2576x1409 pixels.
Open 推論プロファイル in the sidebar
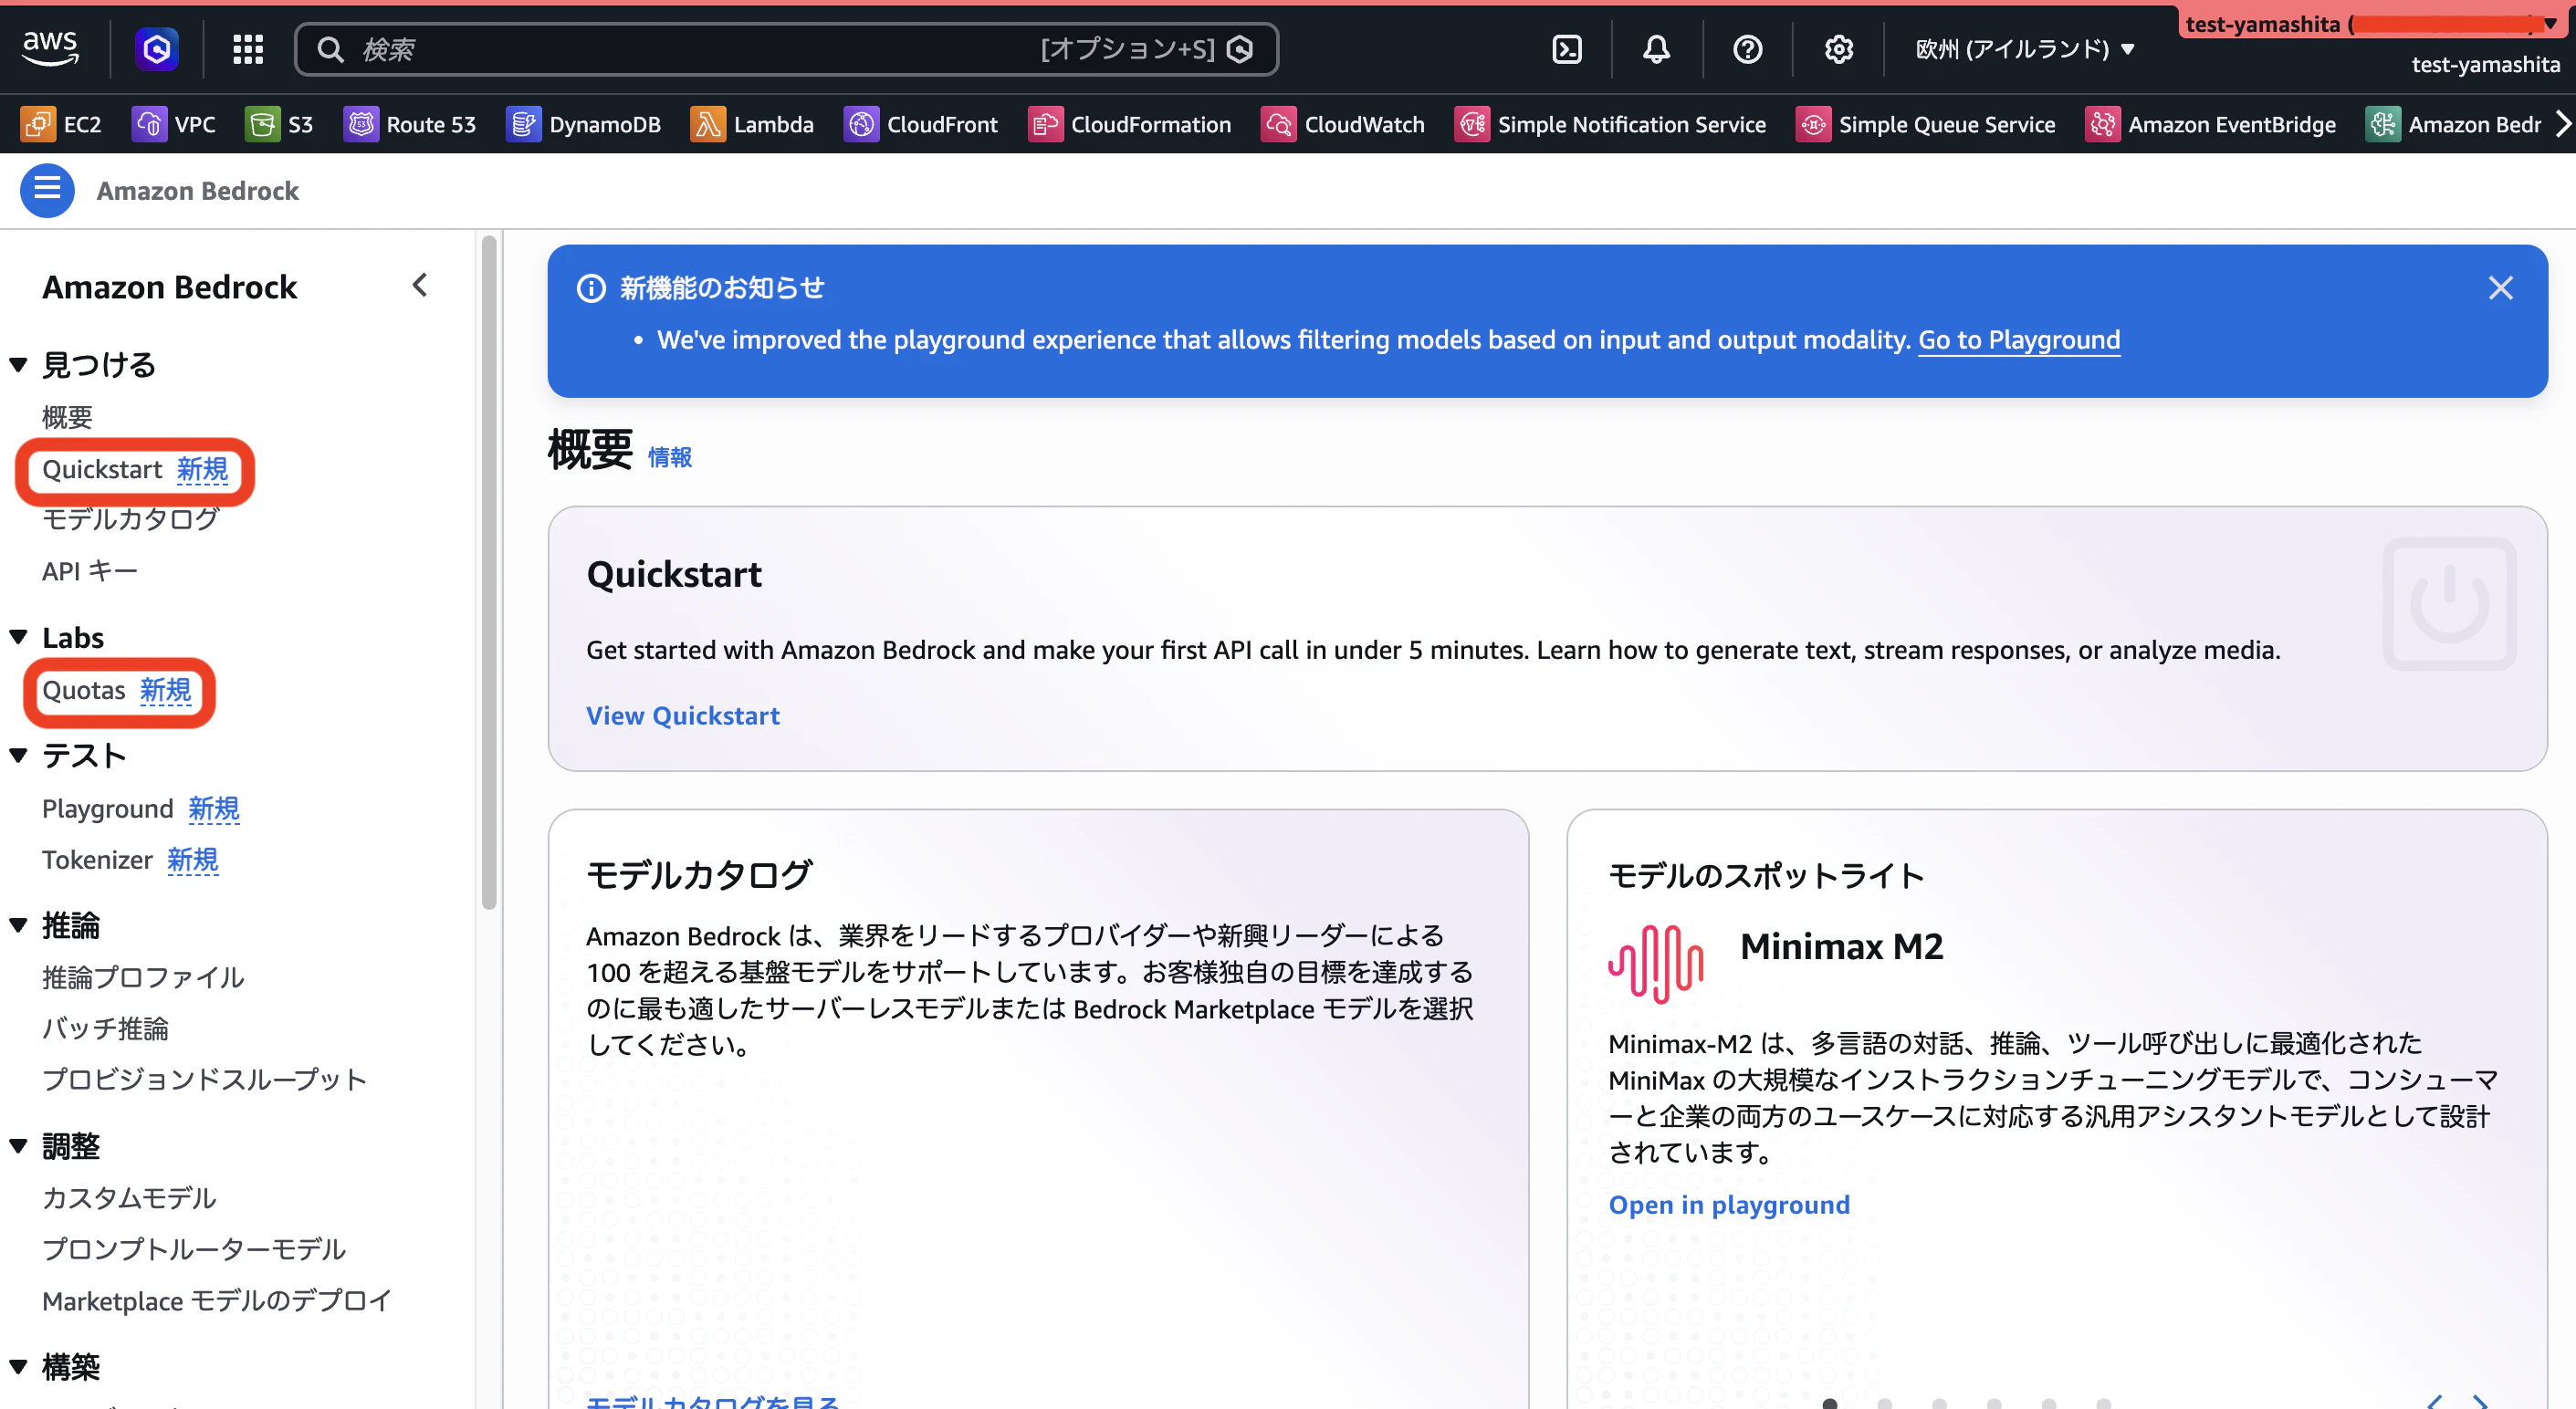click(x=143, y=977)
